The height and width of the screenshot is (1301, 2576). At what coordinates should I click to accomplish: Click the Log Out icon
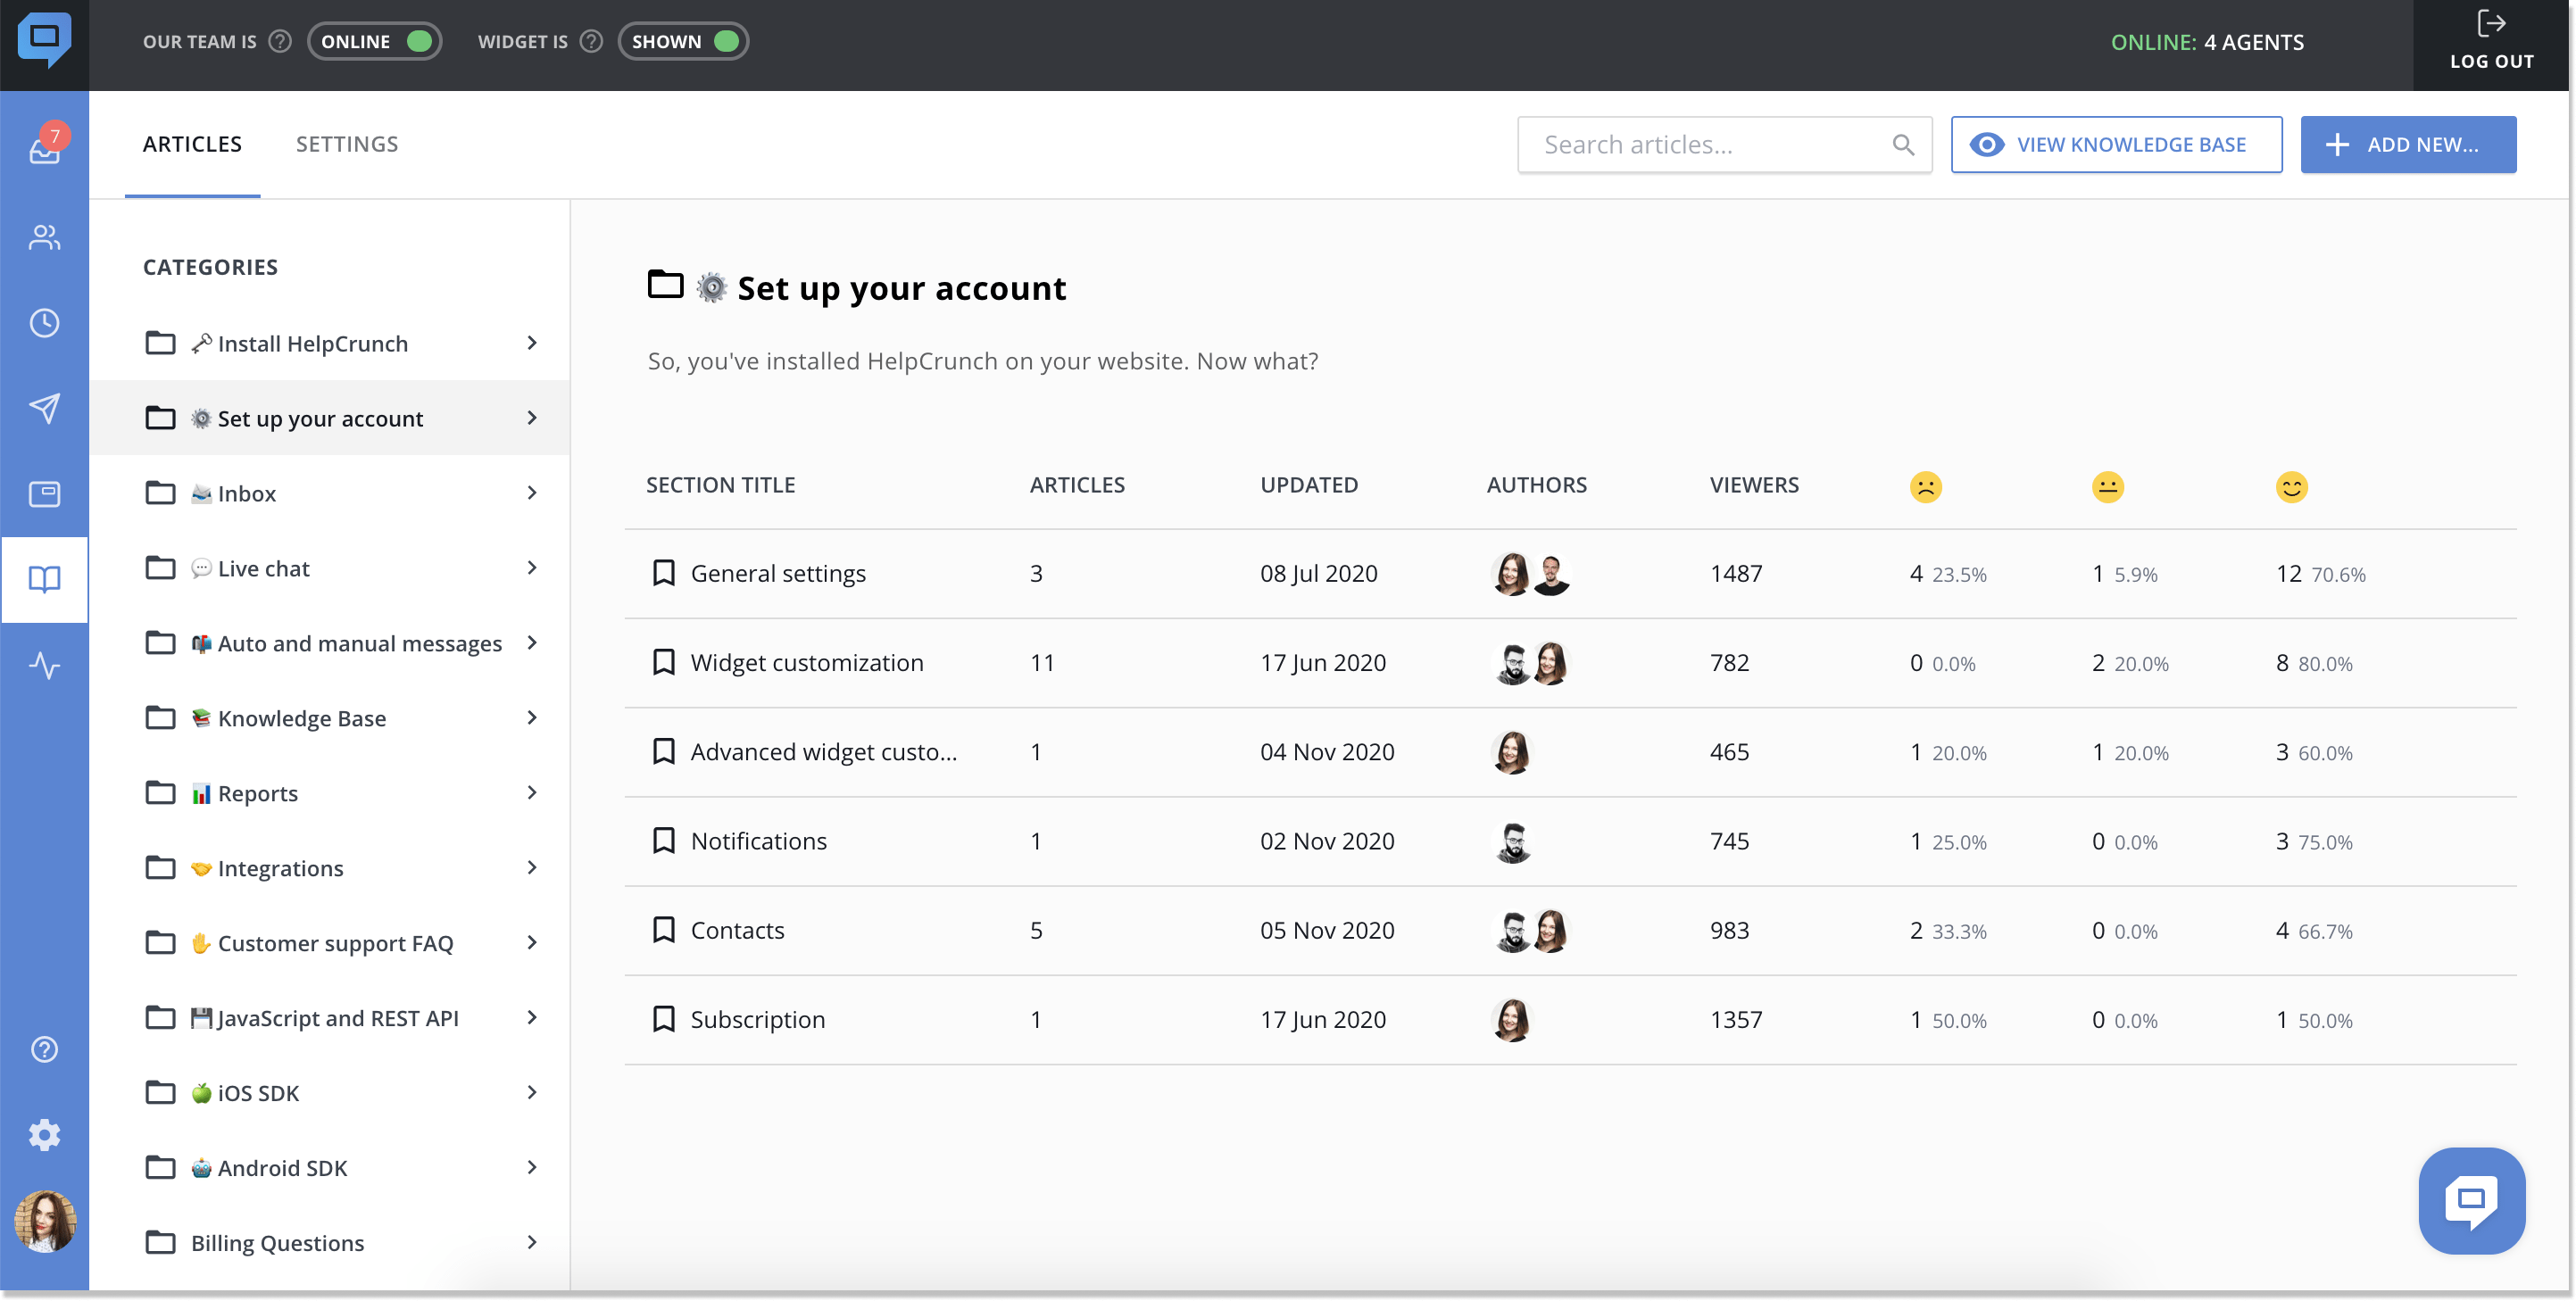point(2490,24)
